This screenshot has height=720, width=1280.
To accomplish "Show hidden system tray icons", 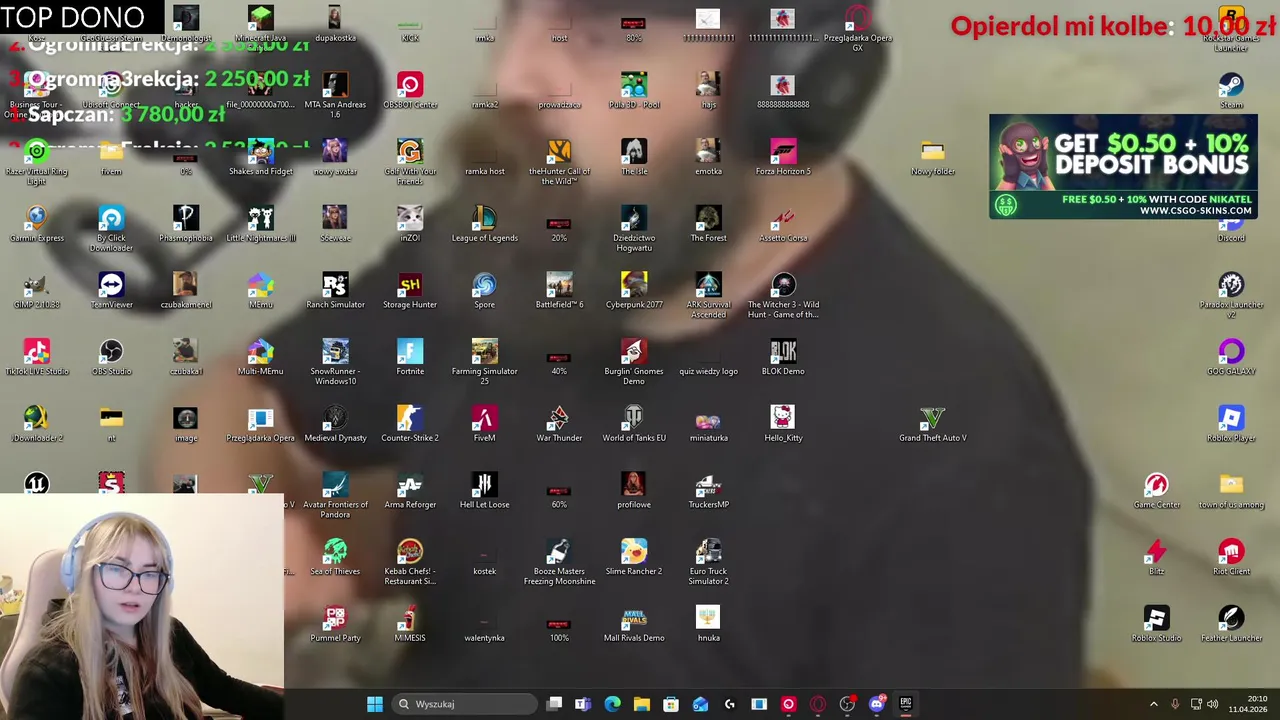I will pyautogui.click(x=1153, y=704).
